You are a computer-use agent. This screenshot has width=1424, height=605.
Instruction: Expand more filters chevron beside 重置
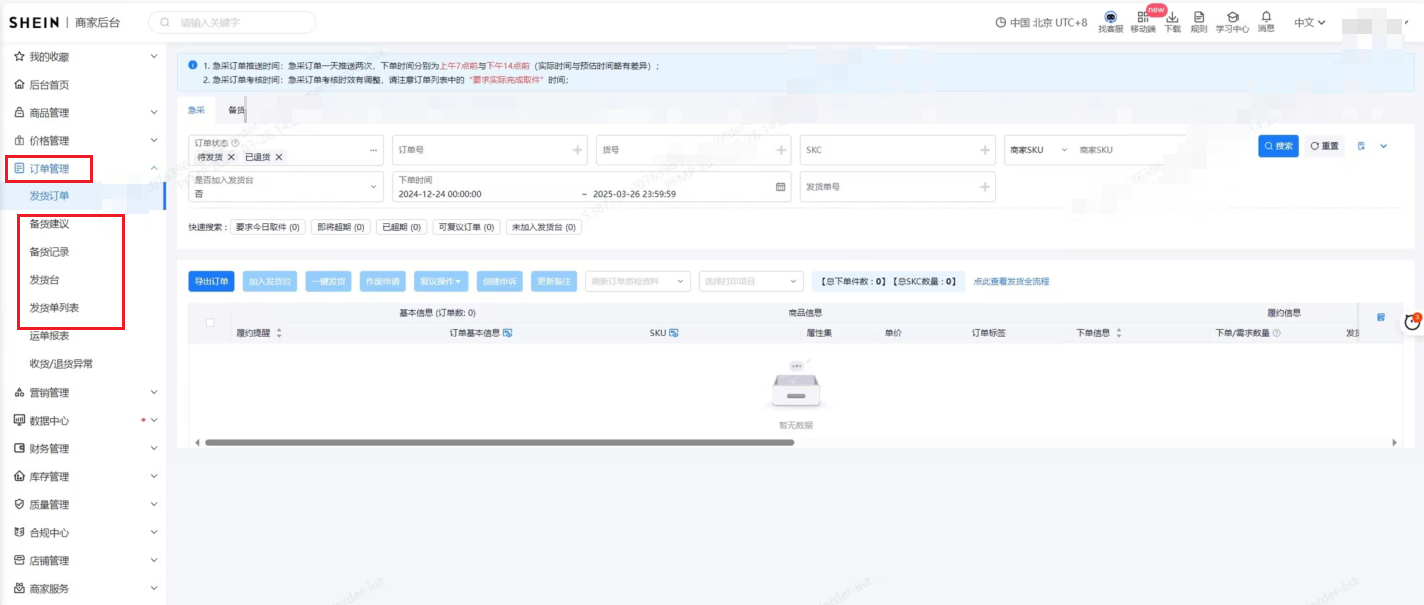tap(1384, 146)
